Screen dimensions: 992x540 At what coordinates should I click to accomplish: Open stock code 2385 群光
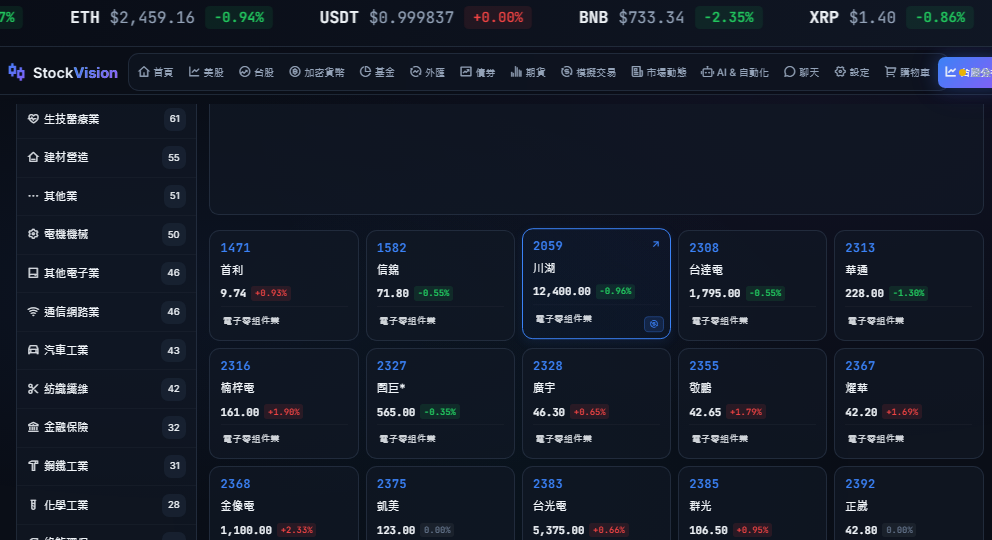[x=704, y=484]
